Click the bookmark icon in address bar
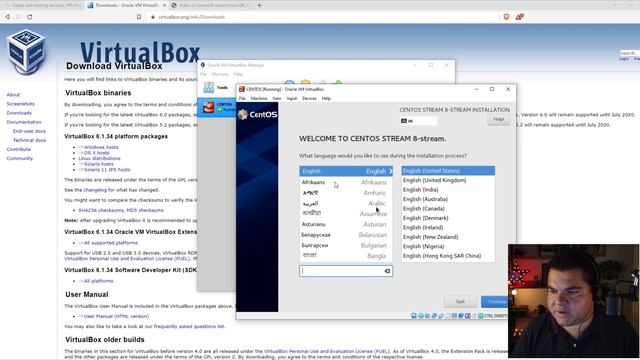The width and height of the screenshot is (640, 360). [x=139, y=17]
